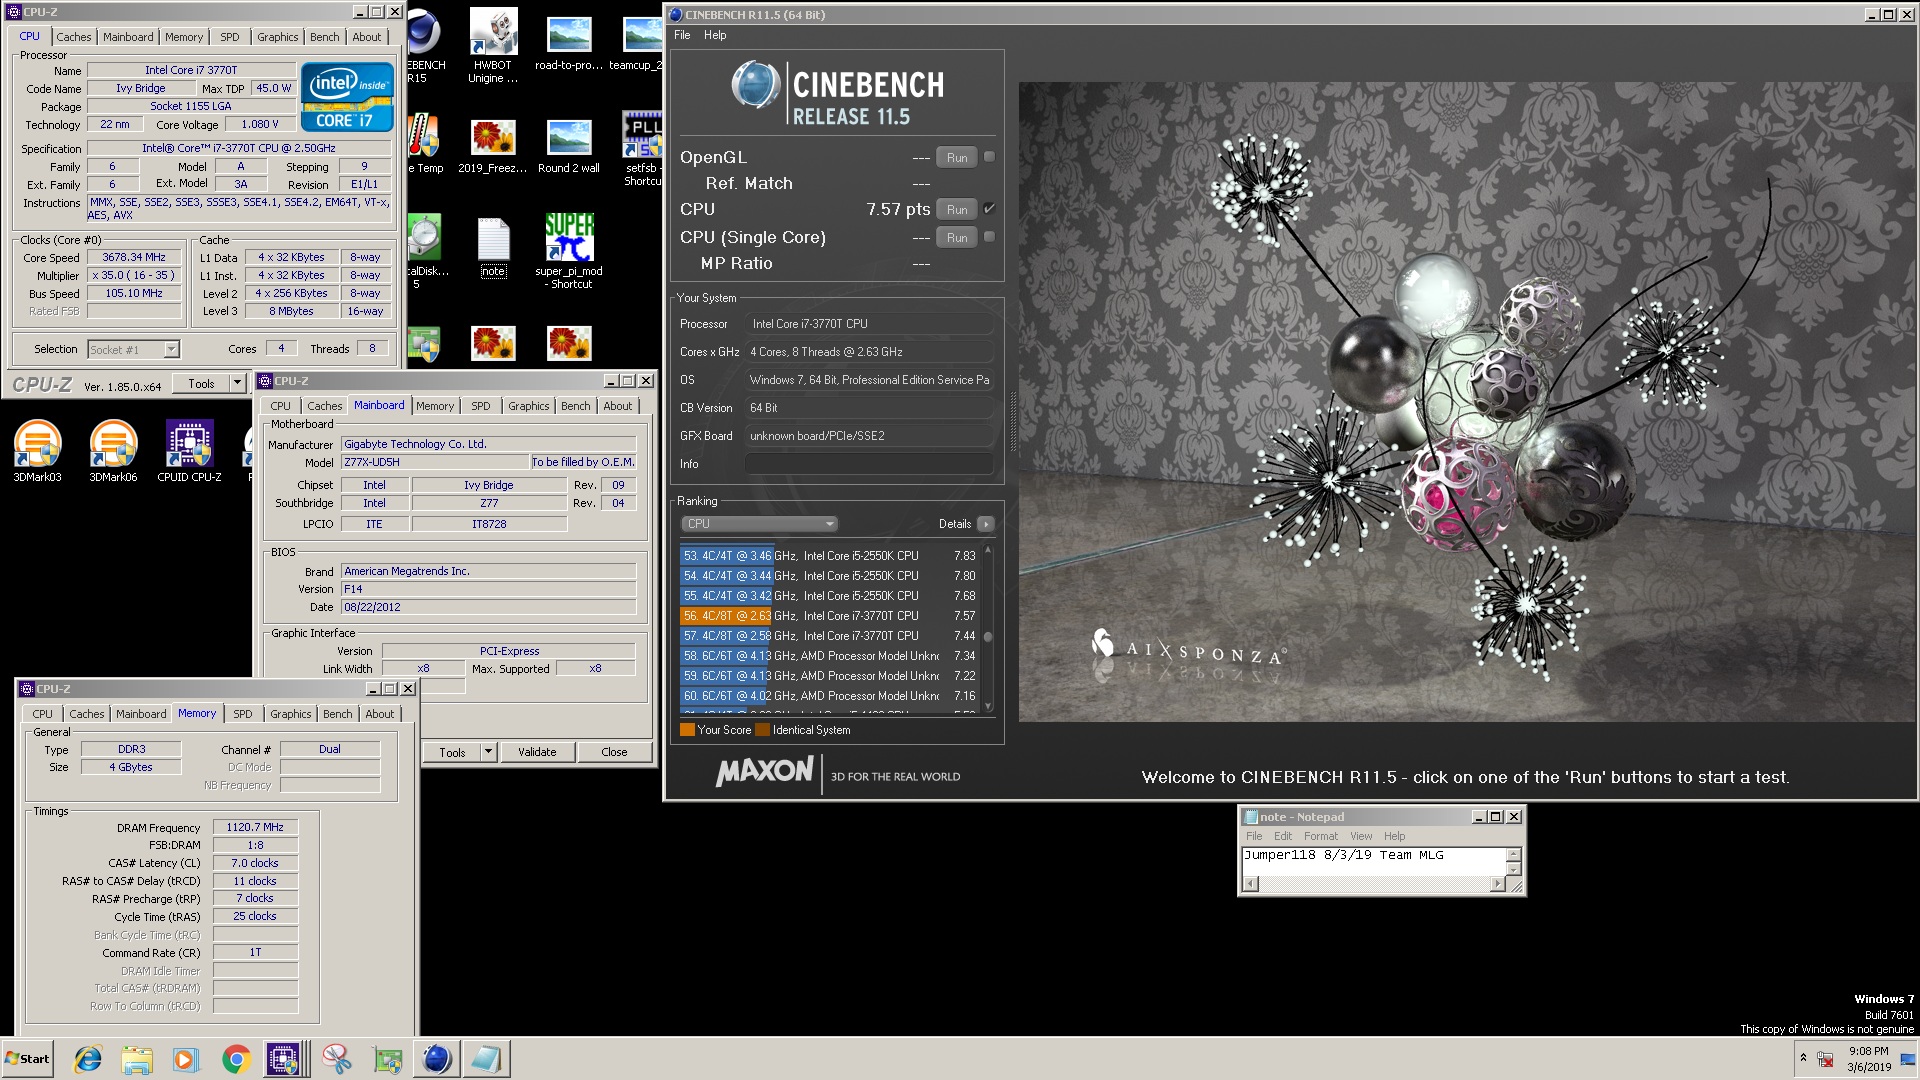Open Windows Media Player from taskbar
Screen dimensions: 1920x1080
click(186, 1059)
